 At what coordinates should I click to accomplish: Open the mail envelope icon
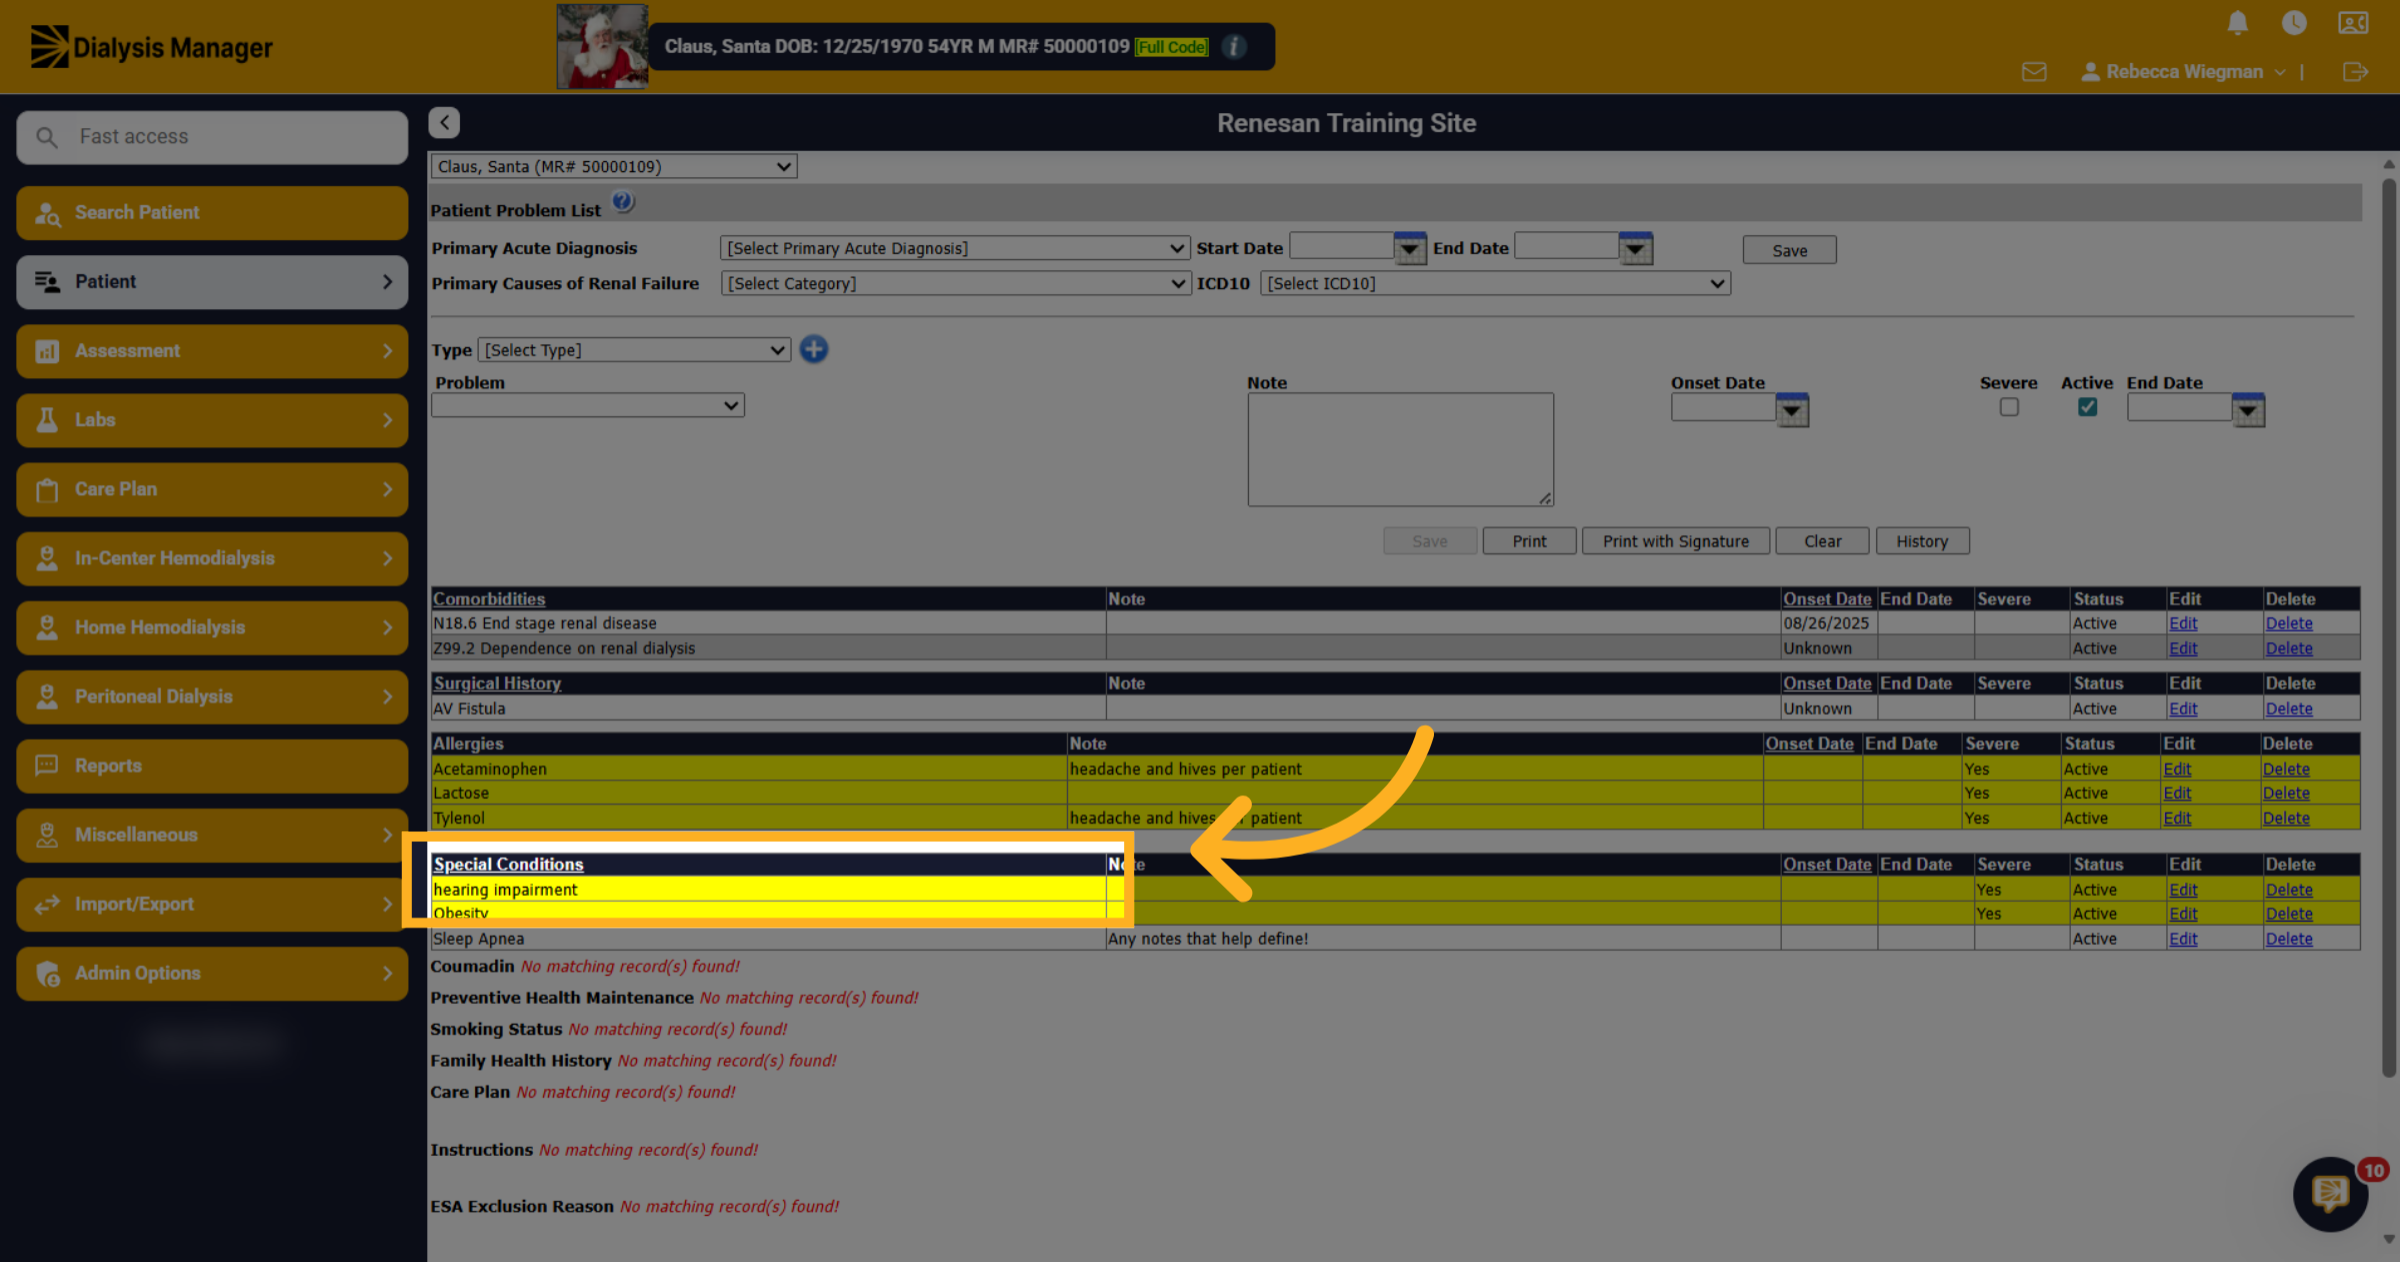[x=2034, y=72]
